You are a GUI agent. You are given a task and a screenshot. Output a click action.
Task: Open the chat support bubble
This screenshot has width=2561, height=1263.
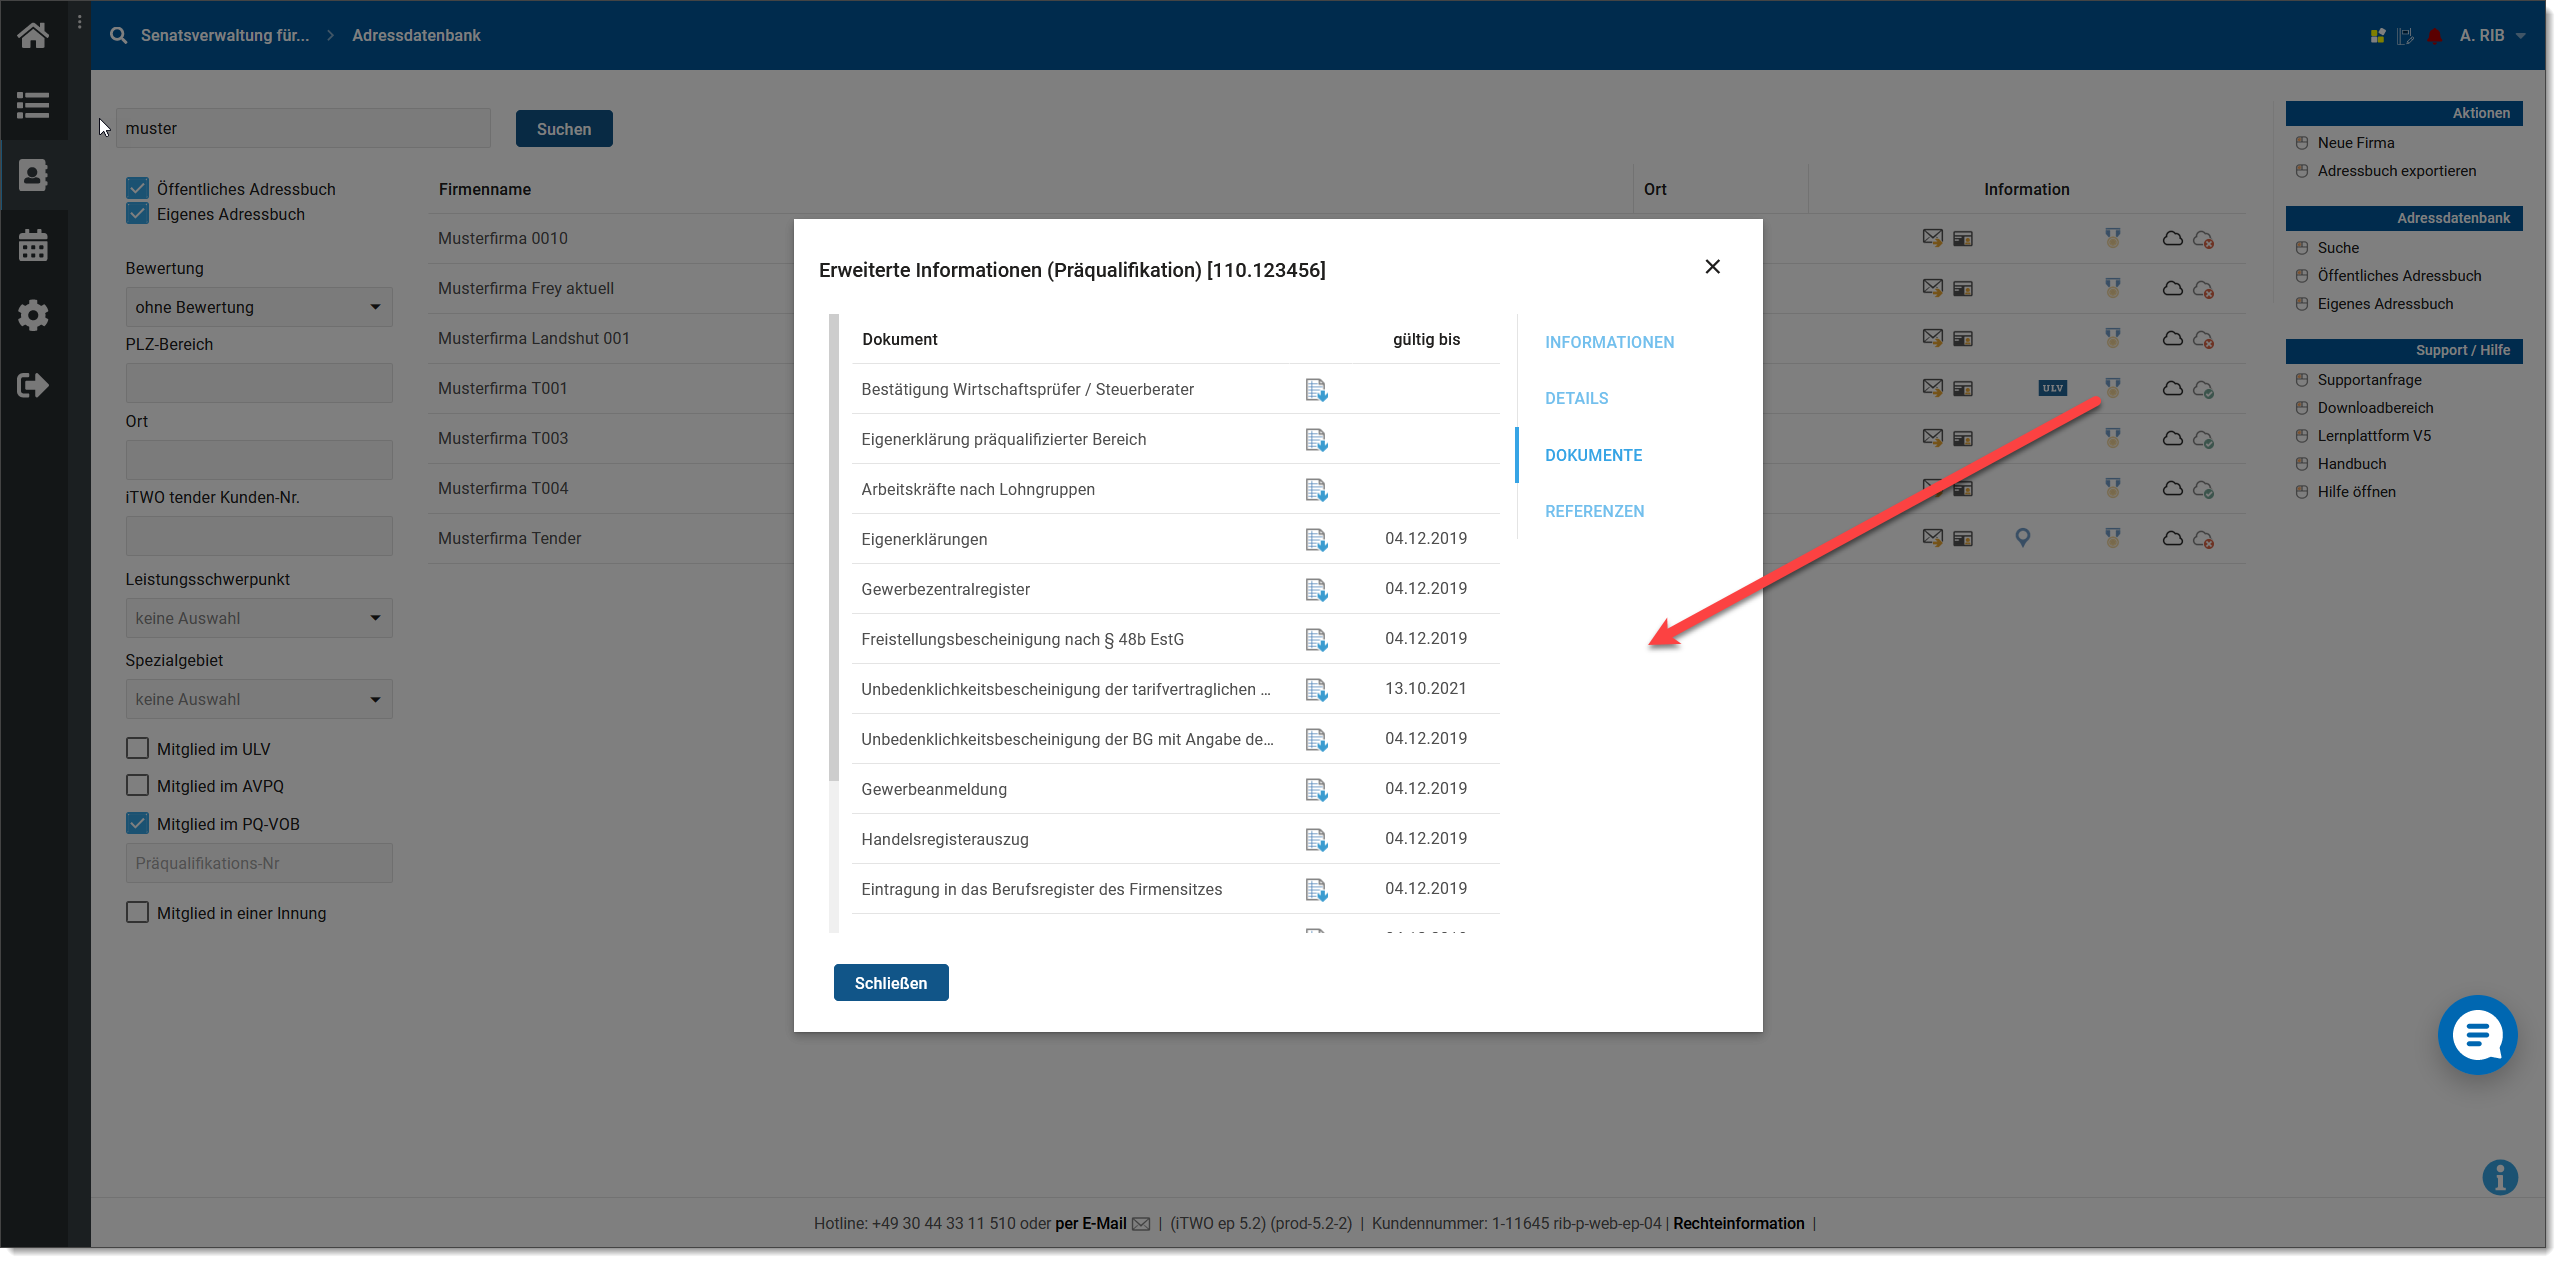2476,1035
